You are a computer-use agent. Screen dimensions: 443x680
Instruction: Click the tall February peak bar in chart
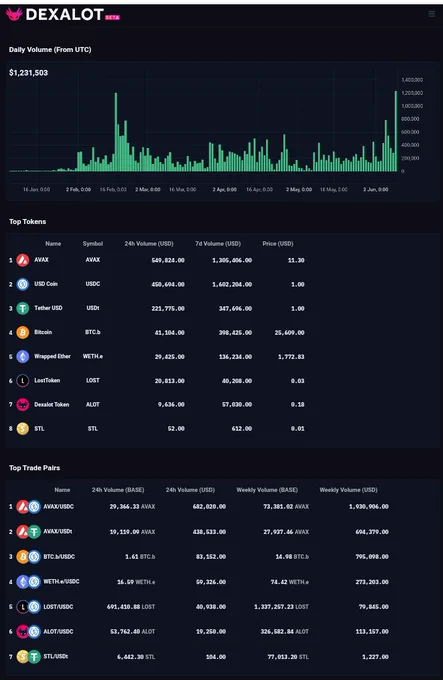click(x=116, y=132)
